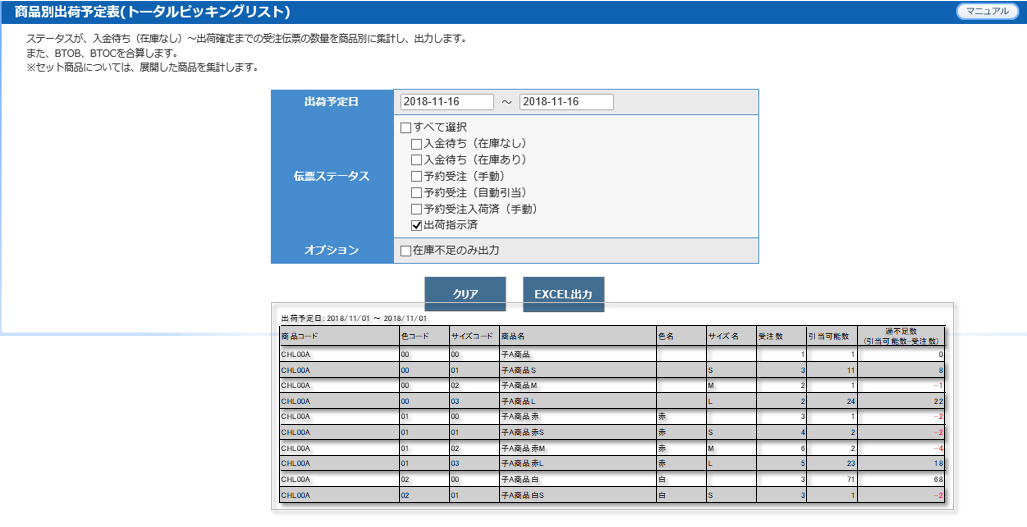Screen dimensions: 1027x527
Task: Click the 子A商品 赤M row name
Action: pos(524,449)
